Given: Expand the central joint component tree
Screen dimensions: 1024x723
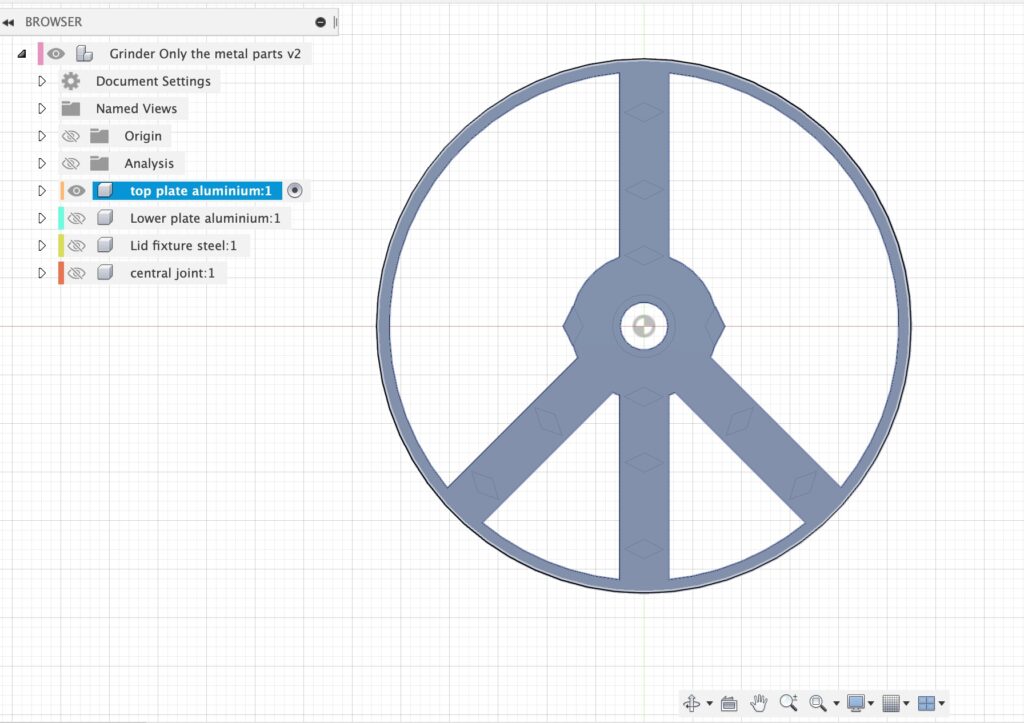Looking at the screenshot, I should (42, 273).
